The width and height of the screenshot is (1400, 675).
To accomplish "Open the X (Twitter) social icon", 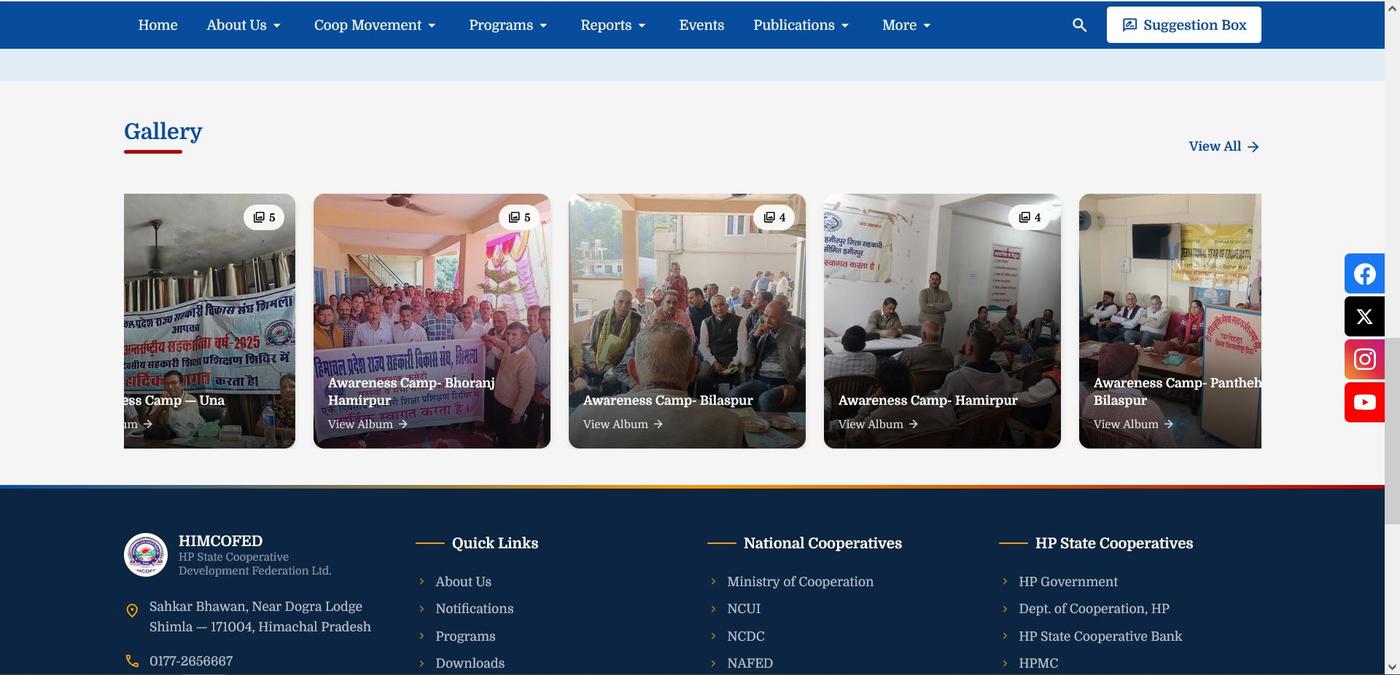I will tap(1364, 317).
